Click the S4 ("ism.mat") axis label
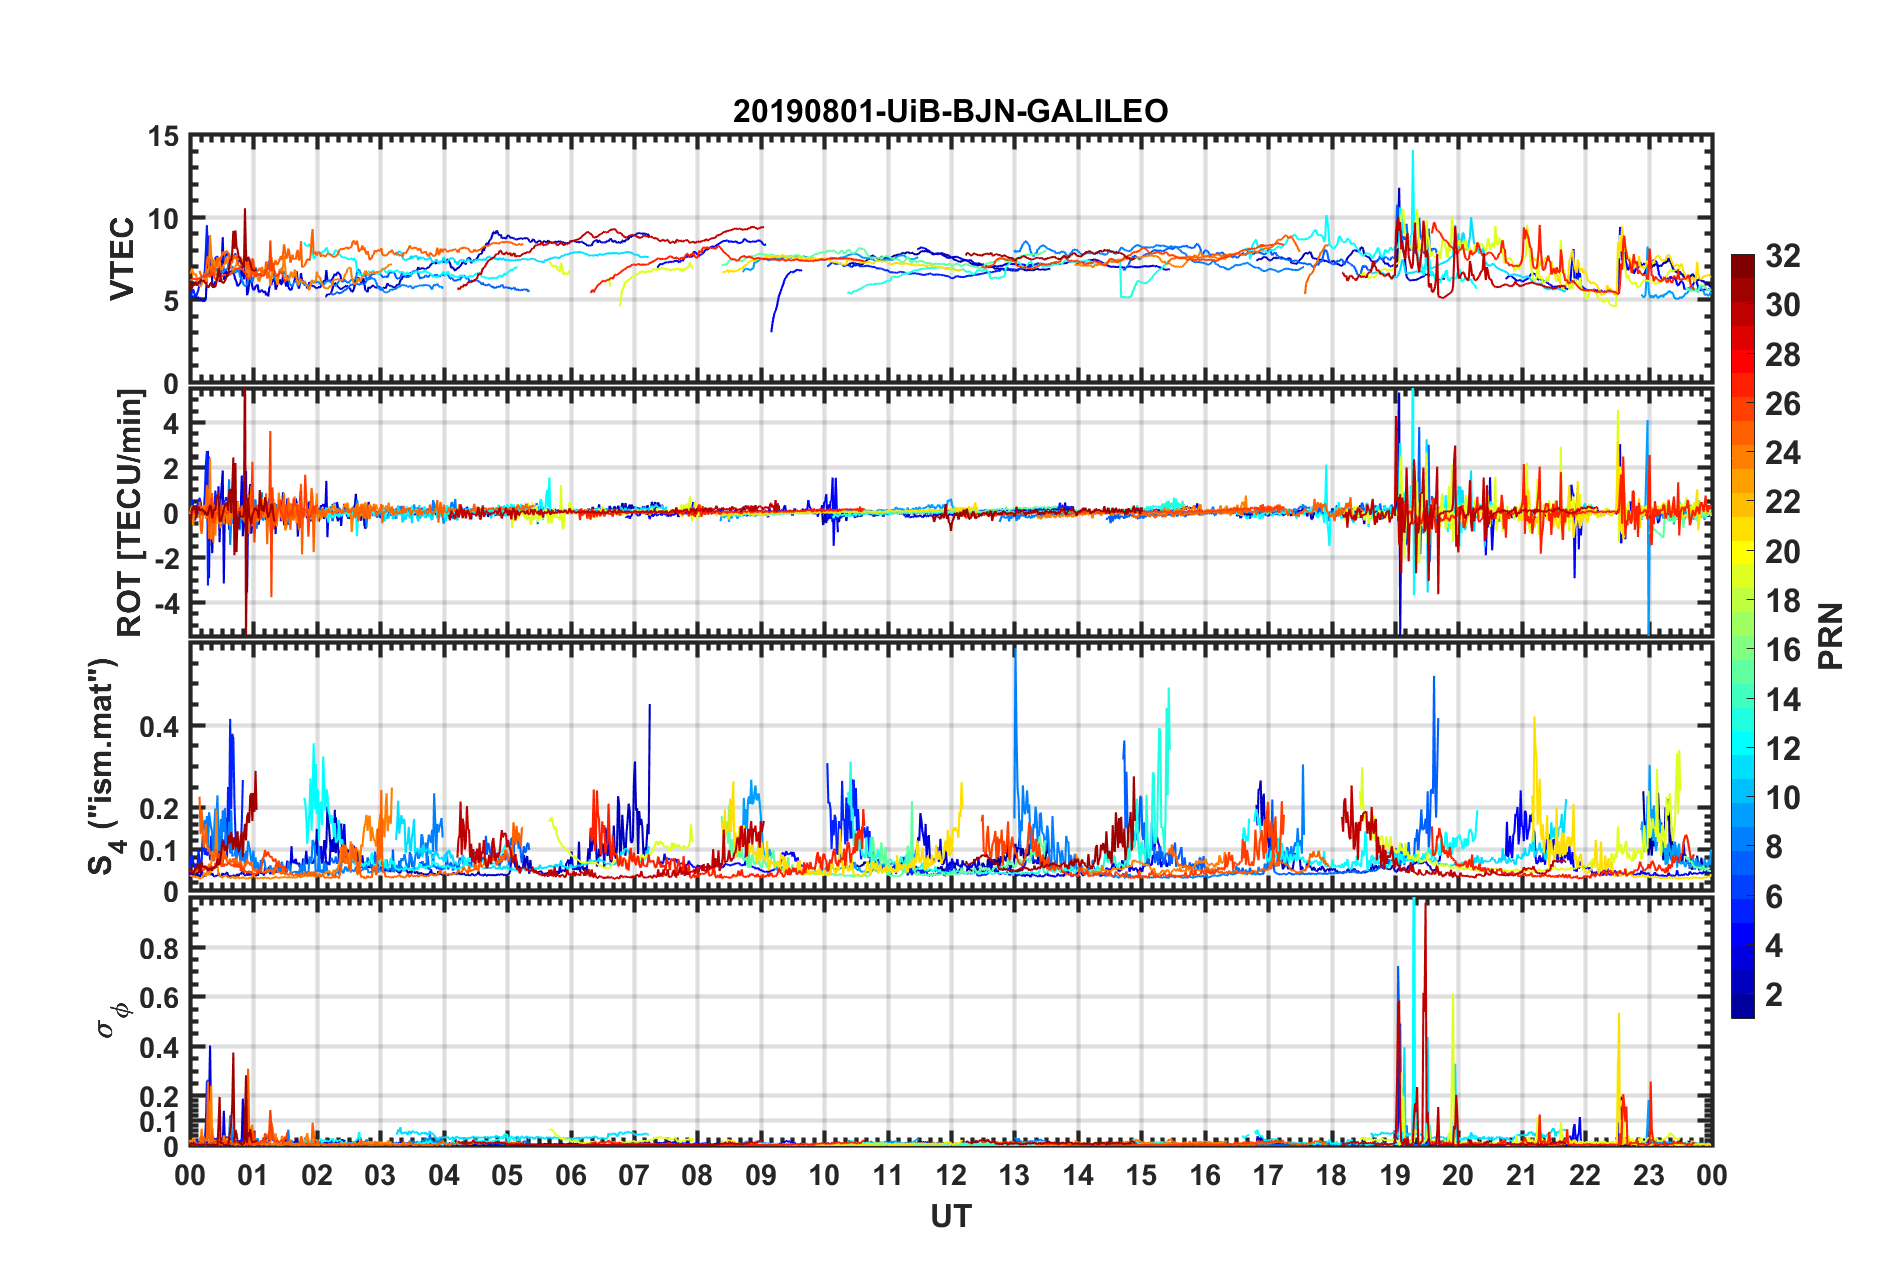1902x1272 pixels. [105, 767]
